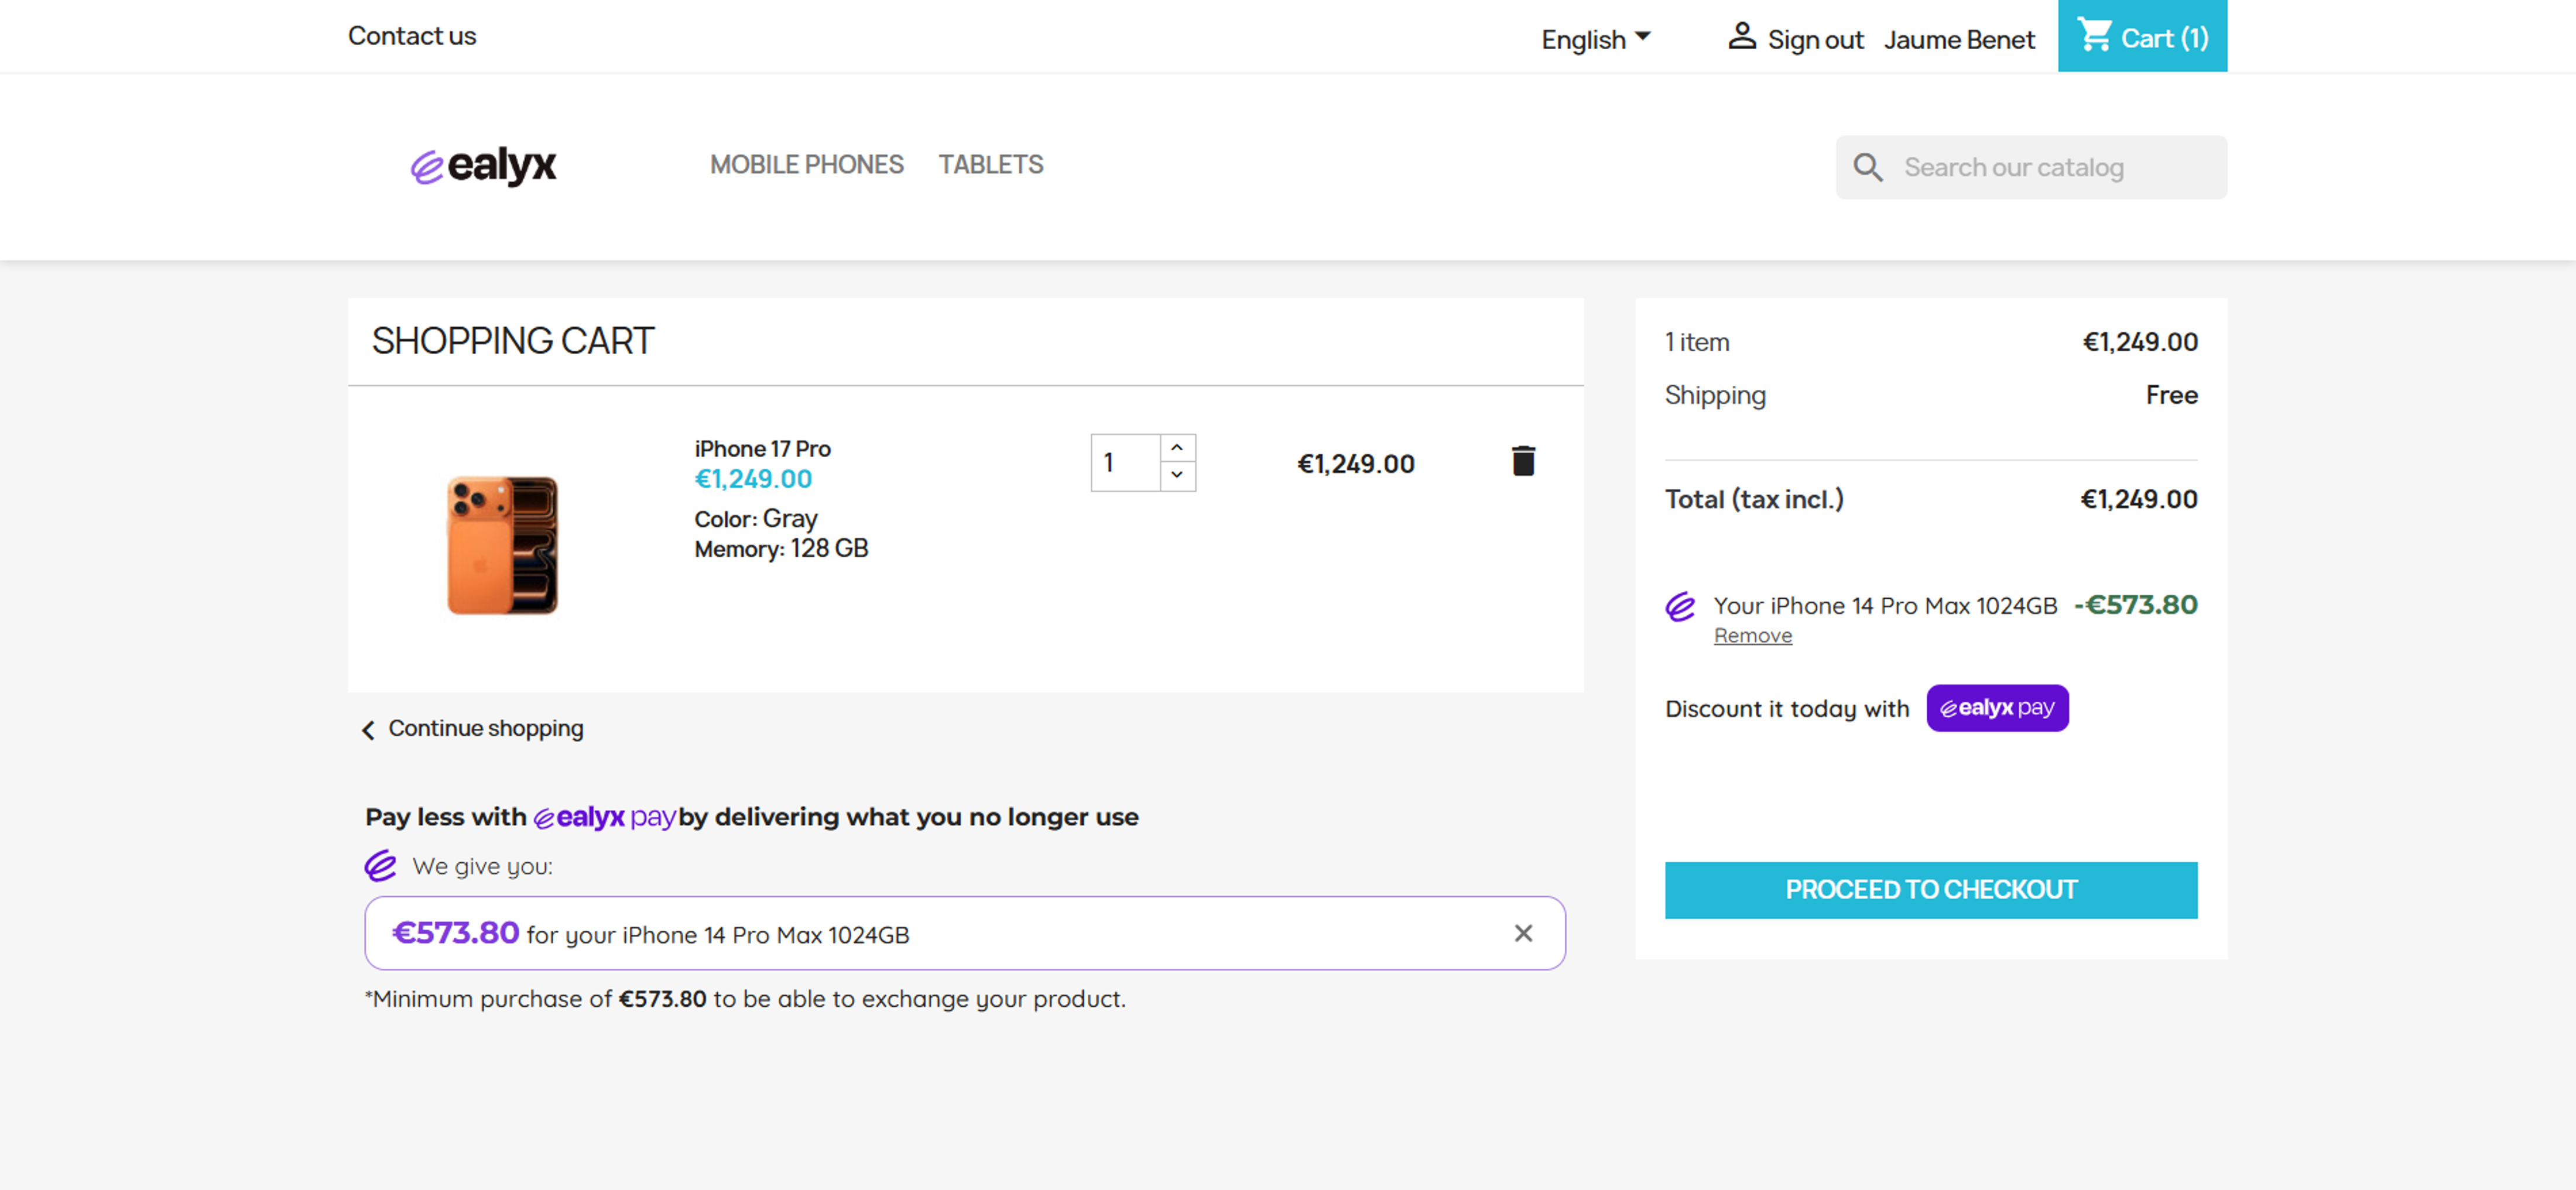
Task: Click the ealyx swirl icon beside iPhone 14 Pro Max
Action: pos(1680,606)
